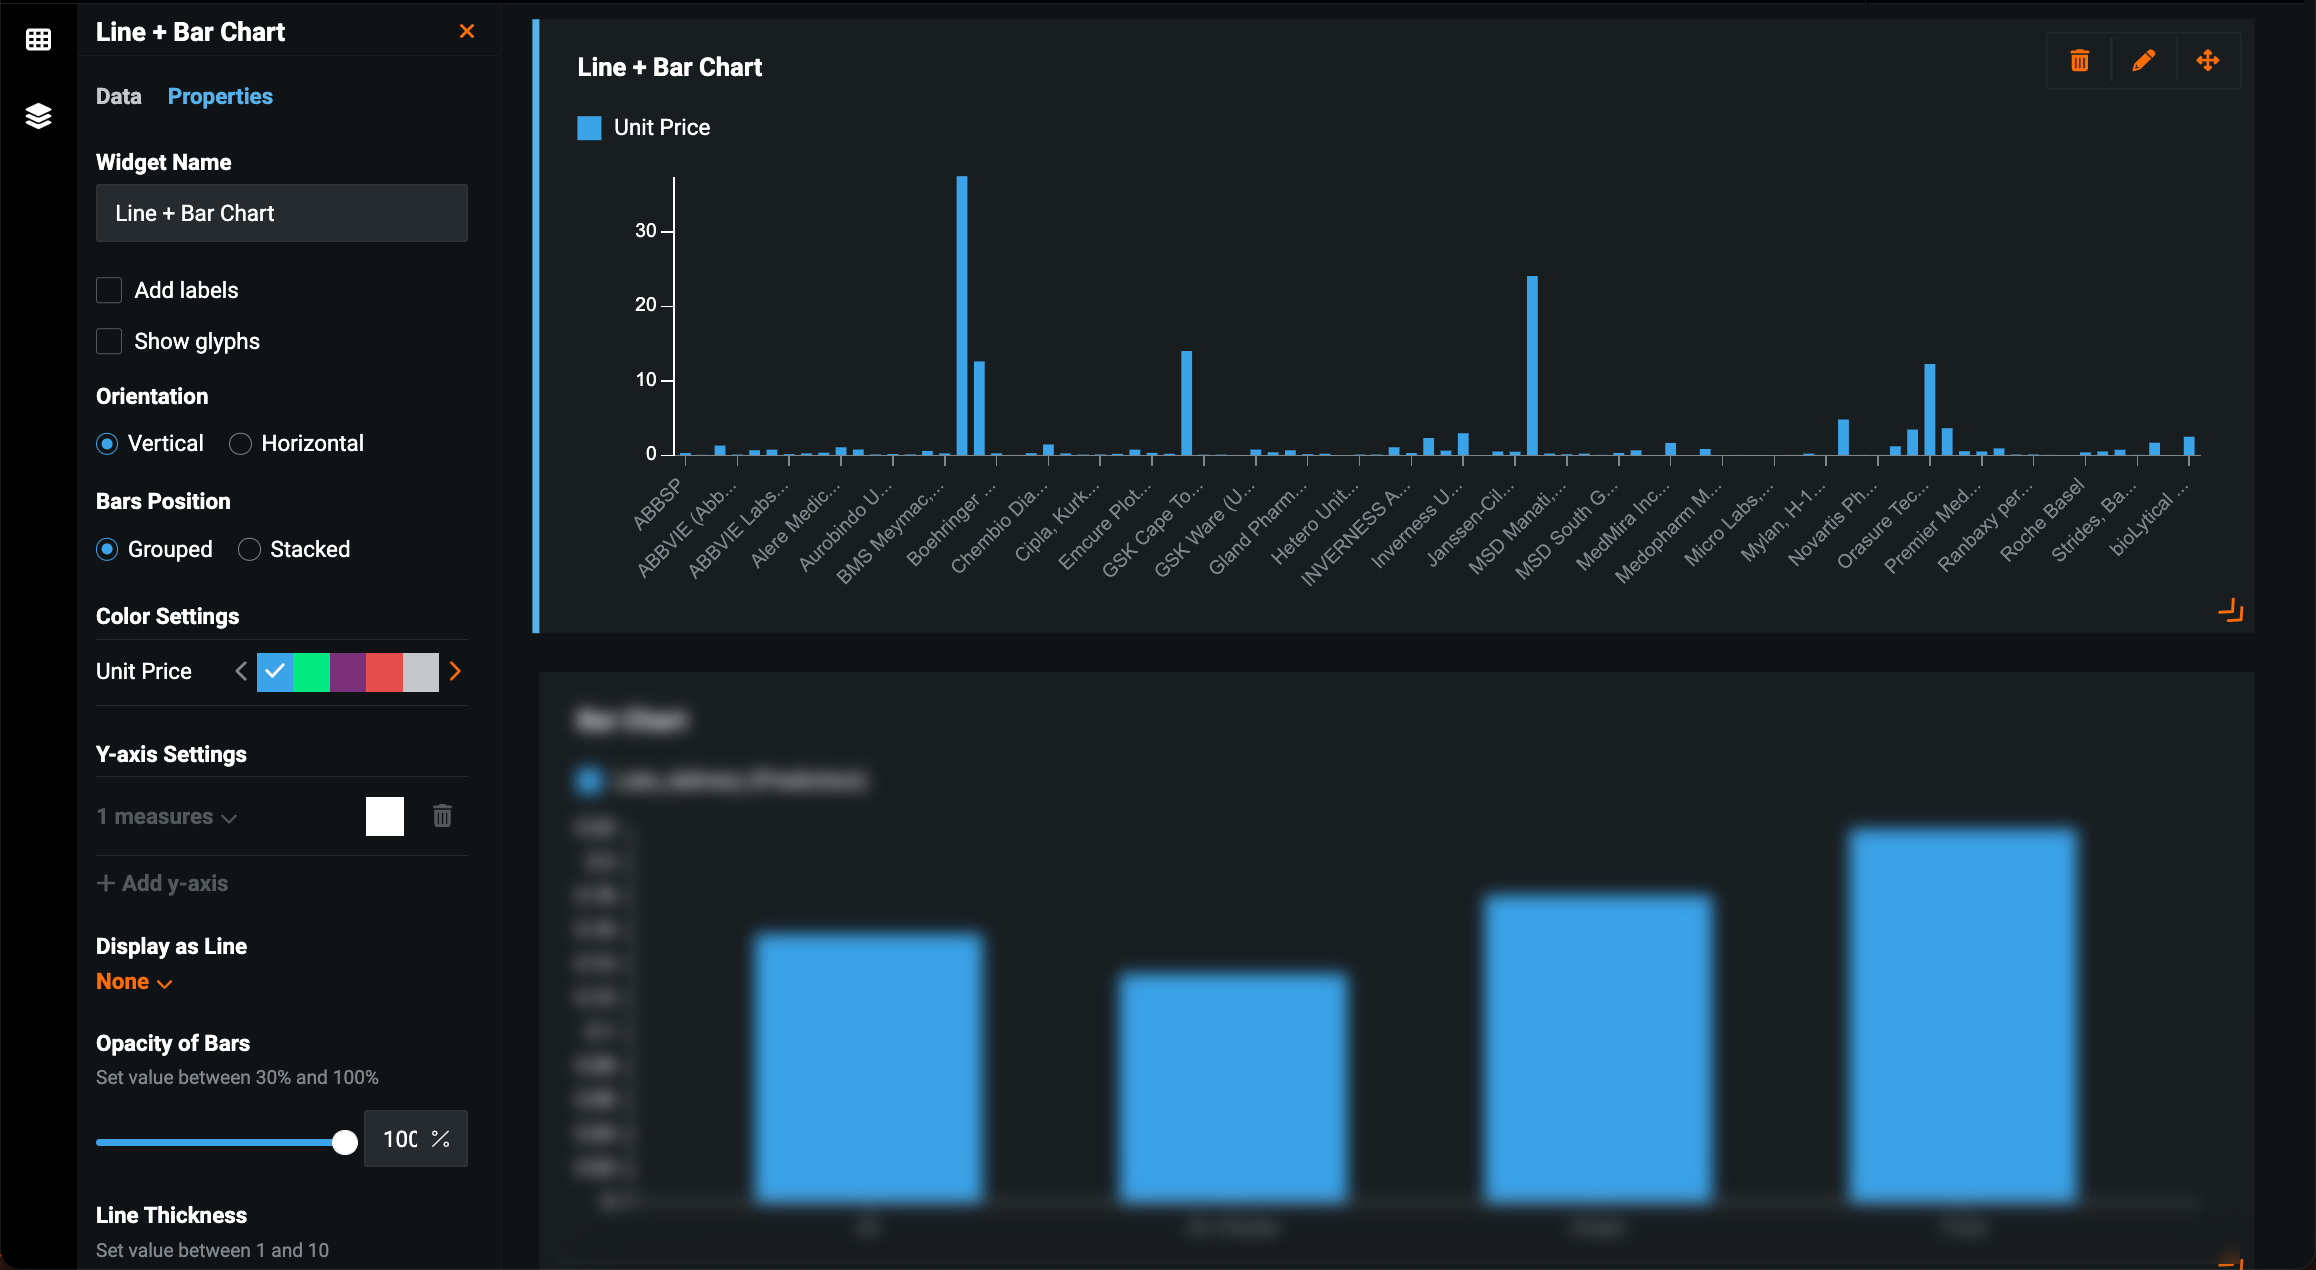Pick the green color swatch for Unit Price
Screen dimensions: 2316x1270
(311, 672)
